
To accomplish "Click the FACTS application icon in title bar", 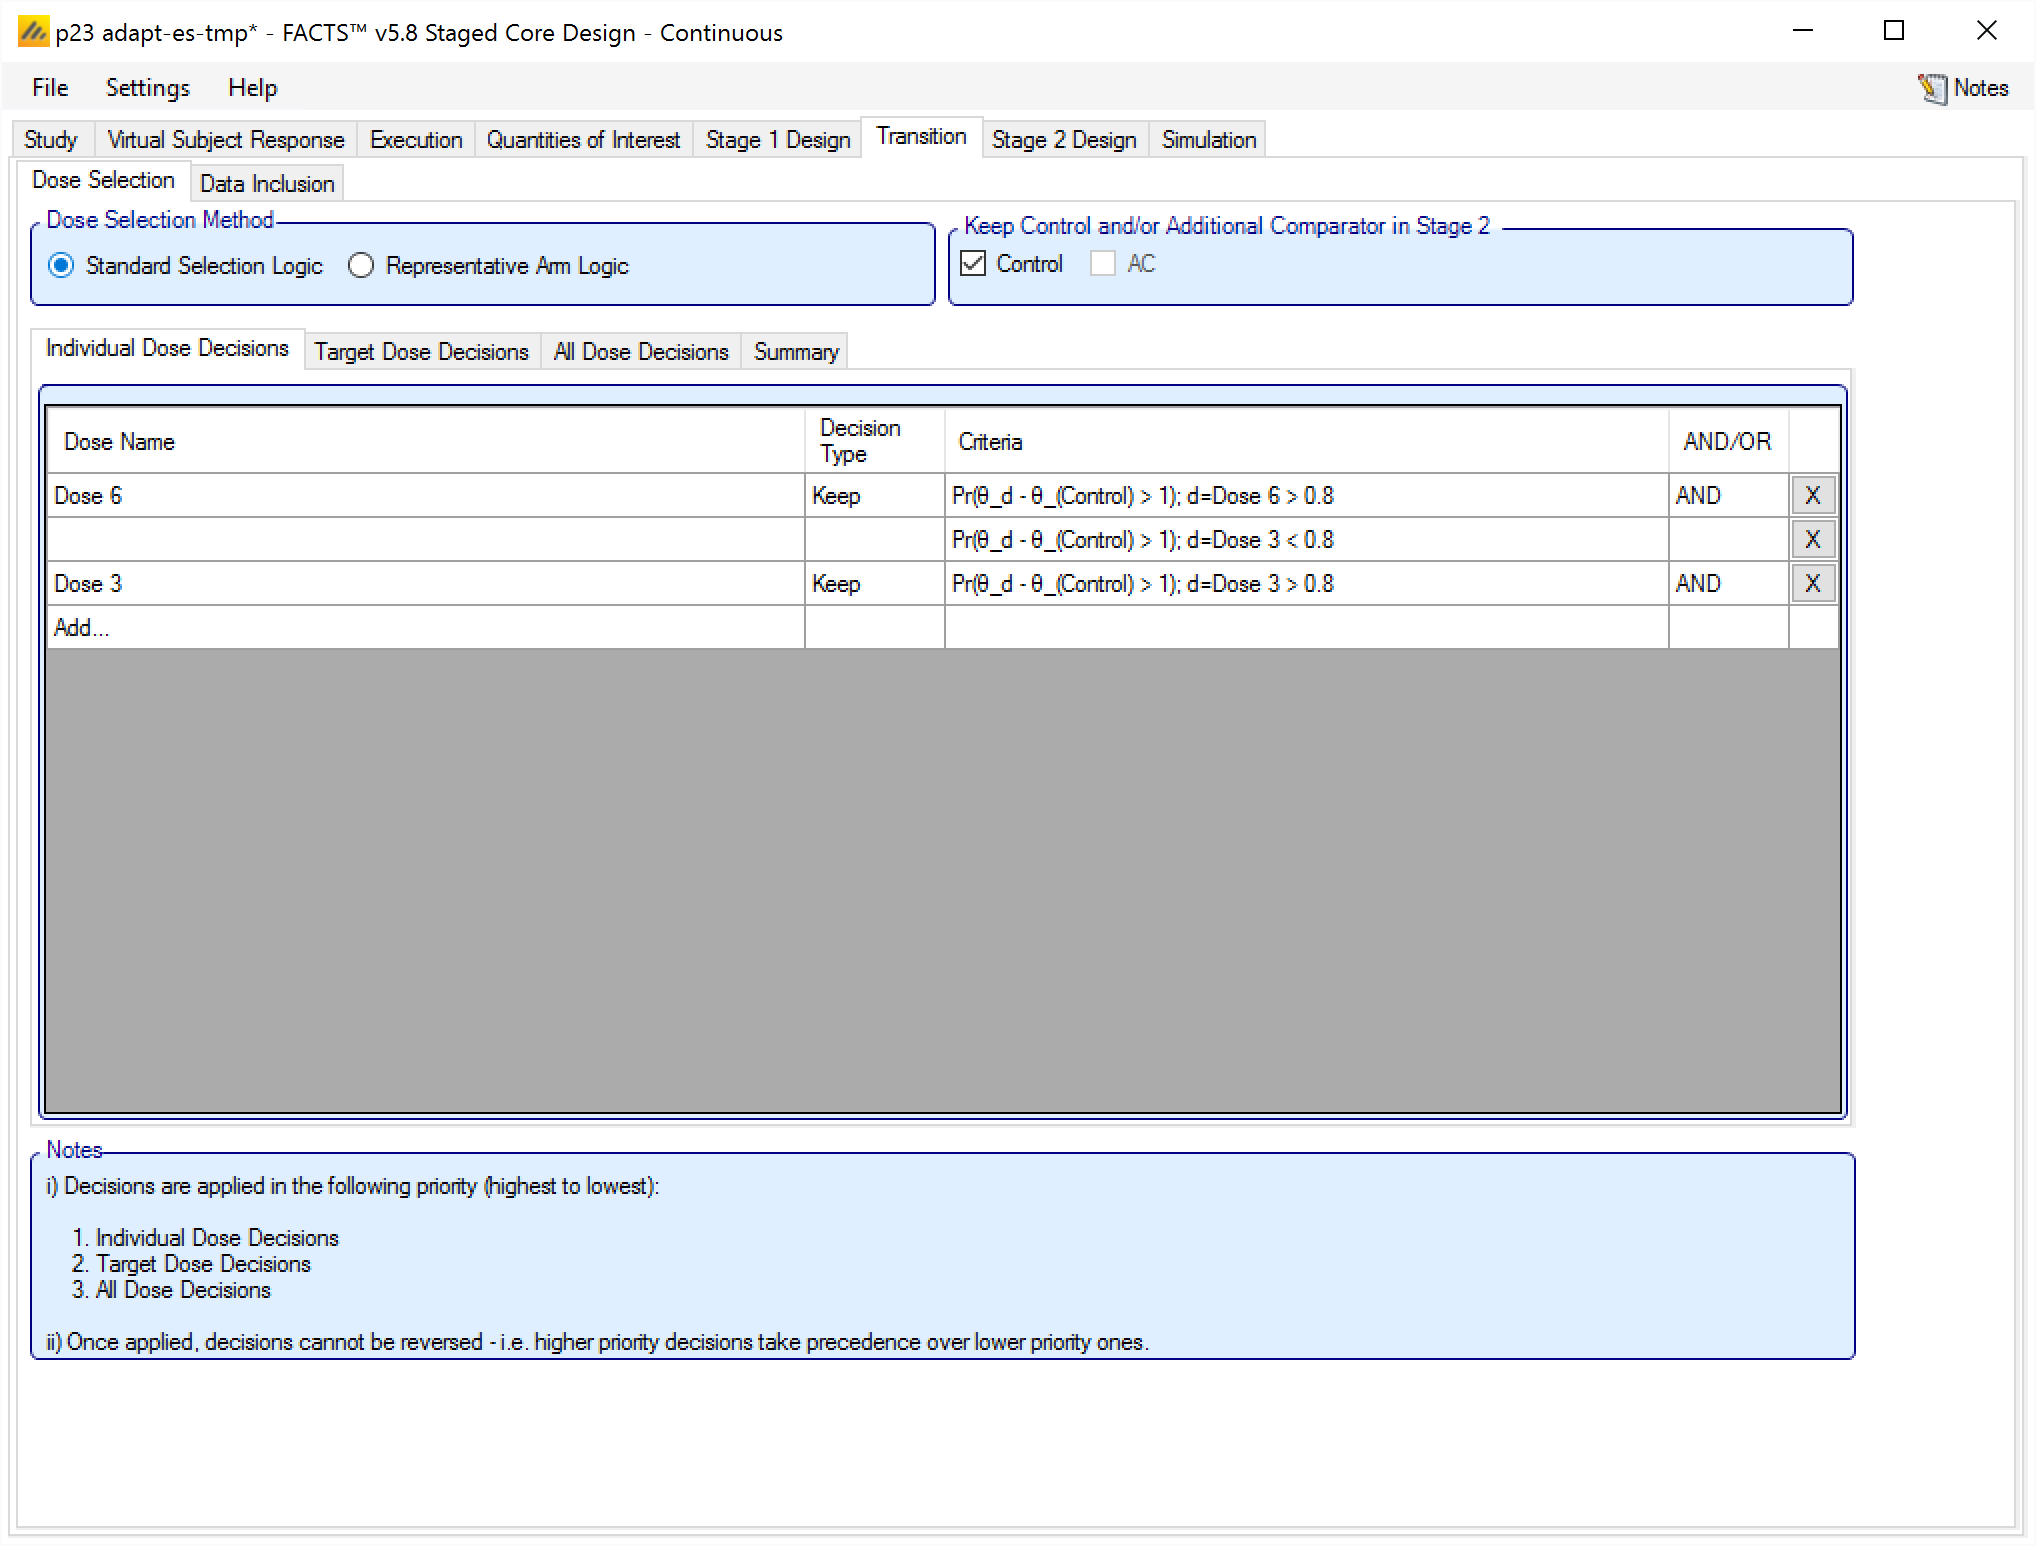I will [x=33, y=32].
